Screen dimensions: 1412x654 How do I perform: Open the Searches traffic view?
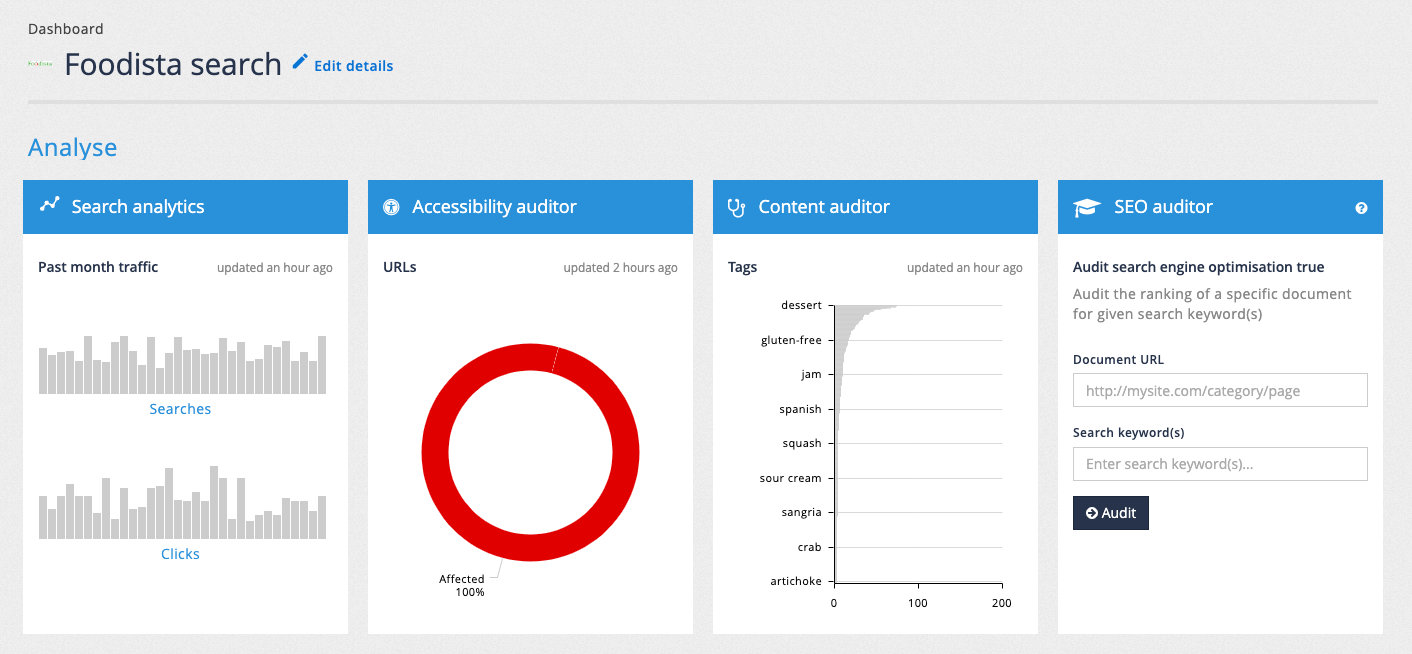click(180, 408)
